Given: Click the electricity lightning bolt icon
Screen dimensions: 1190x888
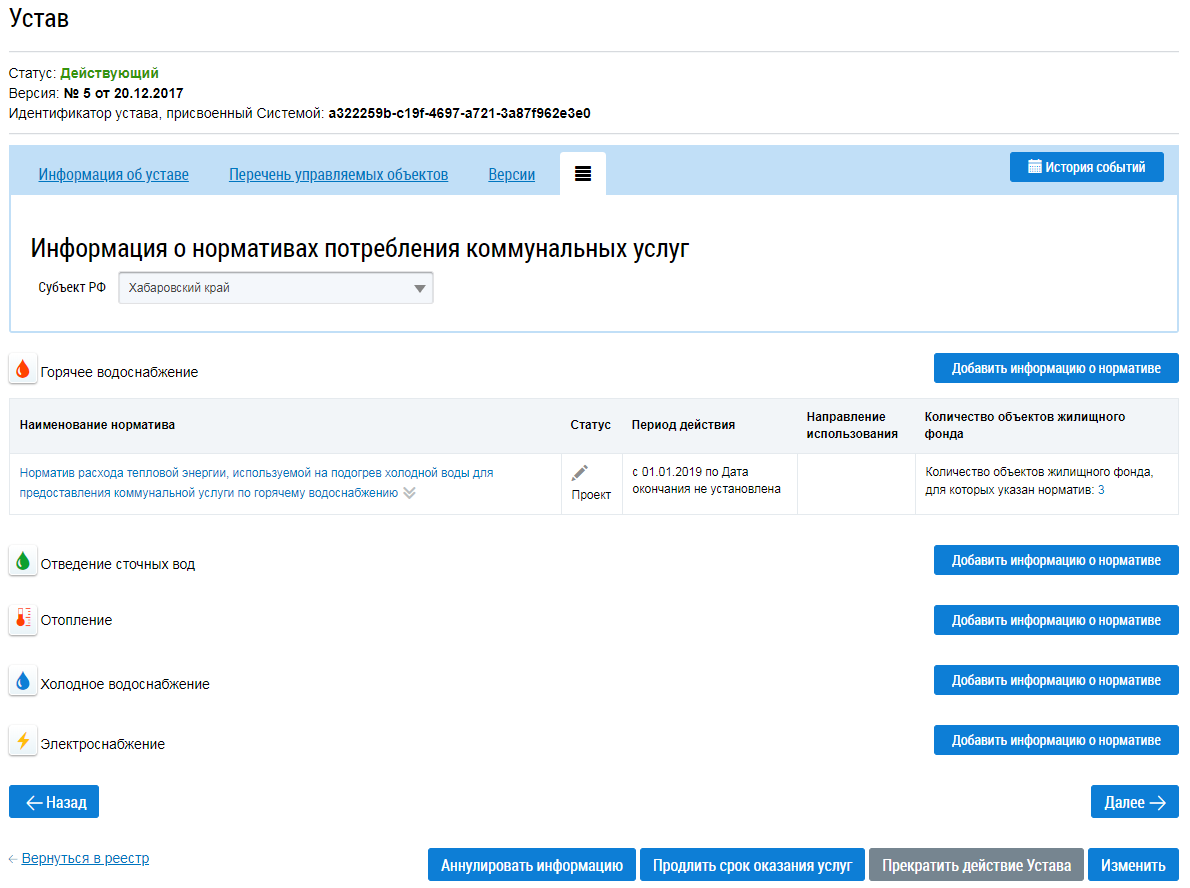Looking at the screenshot, I should click(23, 742).
